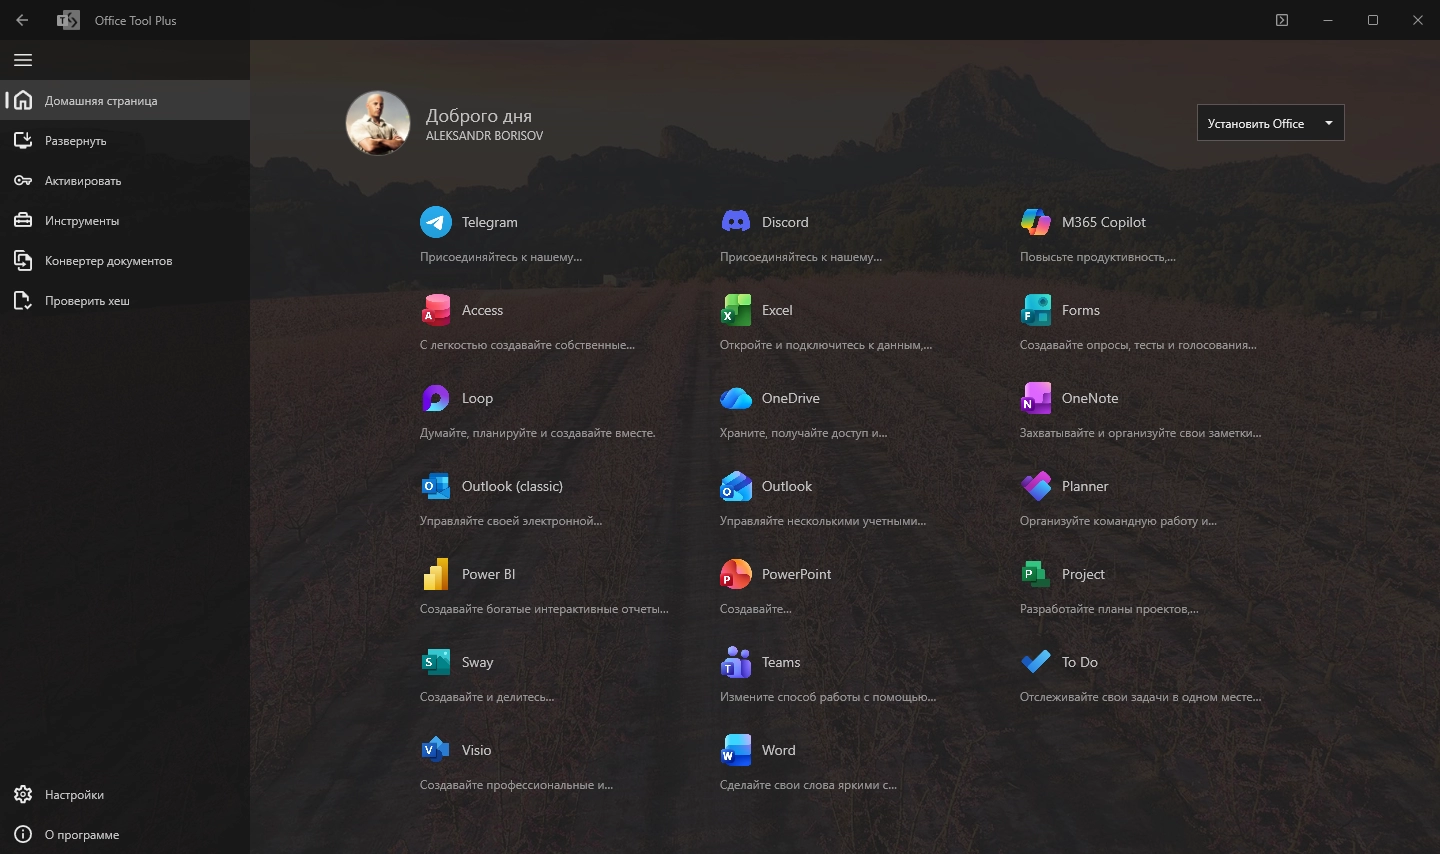Click the Loop description starting Думайте
This screenshot has width=1440, height=854.
click(x=538, y=433)
